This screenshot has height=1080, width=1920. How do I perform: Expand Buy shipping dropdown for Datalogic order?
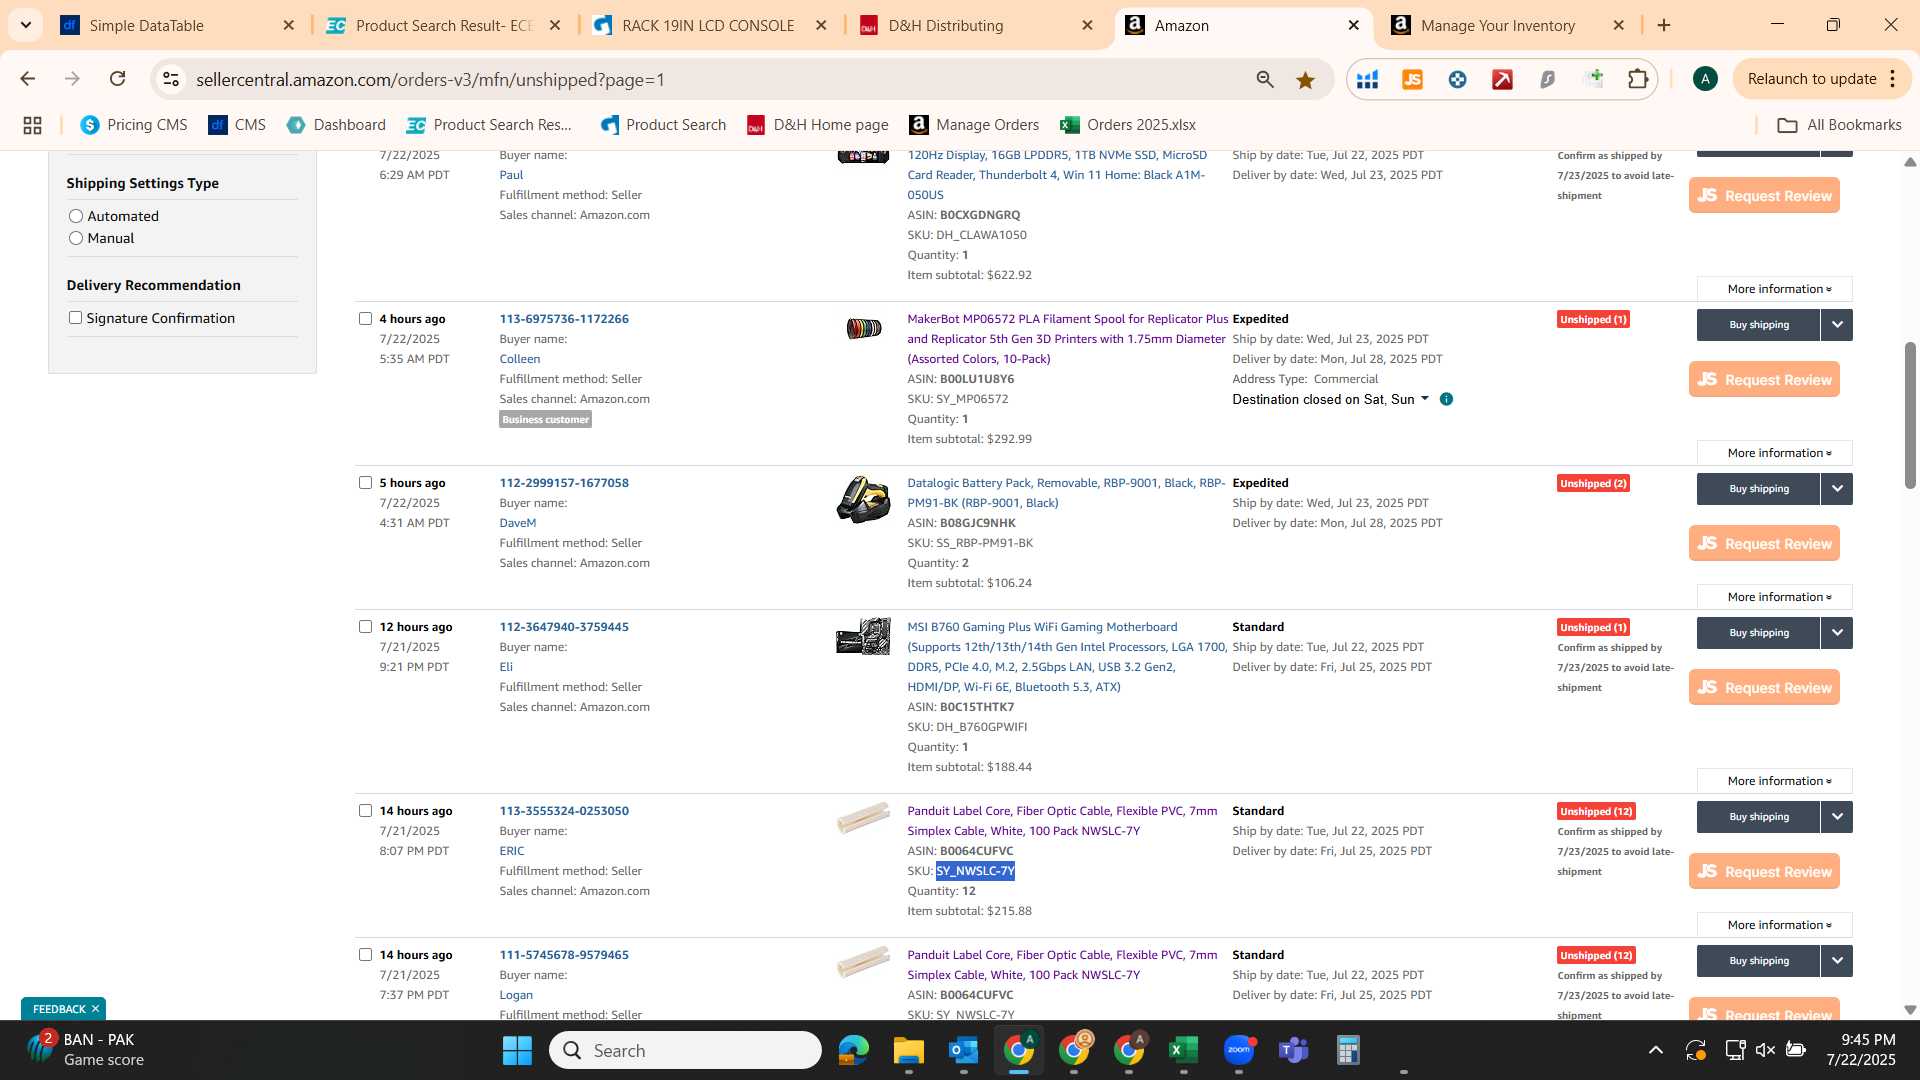[x=1837, y=489]
